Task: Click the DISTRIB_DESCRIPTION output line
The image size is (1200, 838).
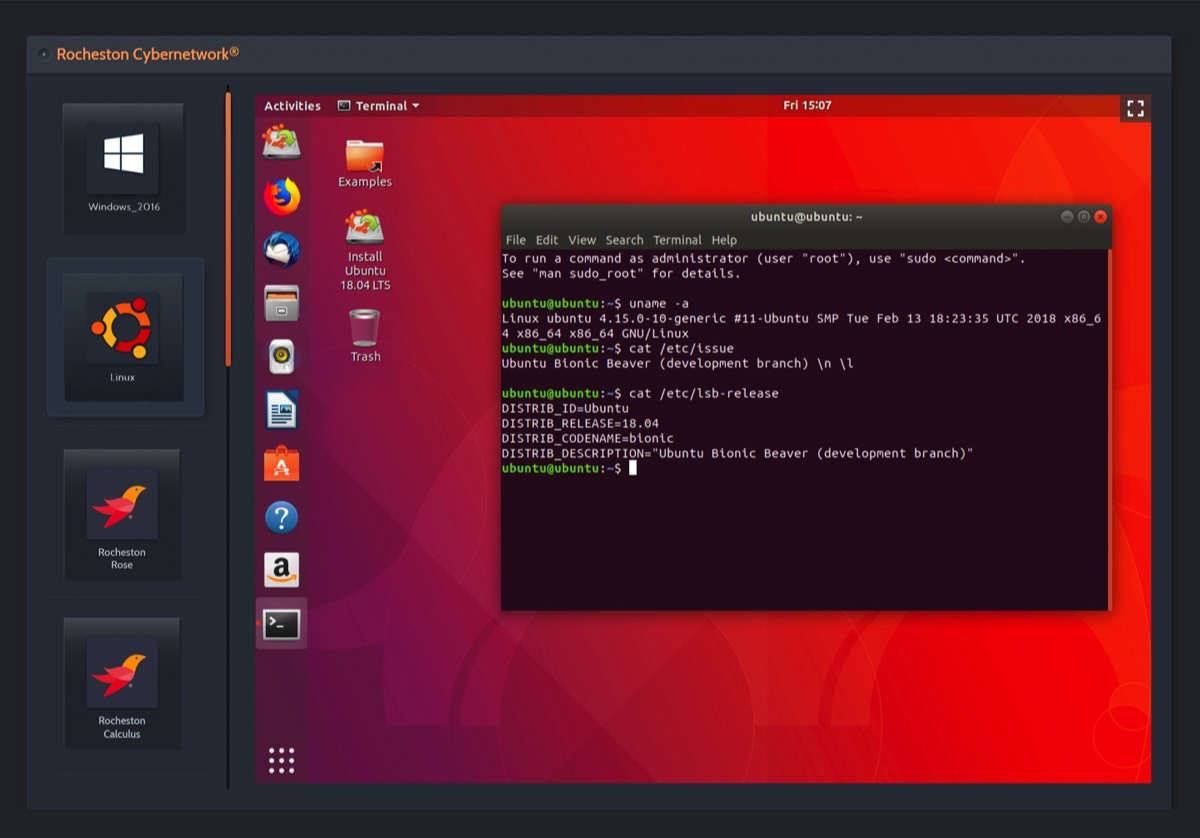Action: (738, 453)
